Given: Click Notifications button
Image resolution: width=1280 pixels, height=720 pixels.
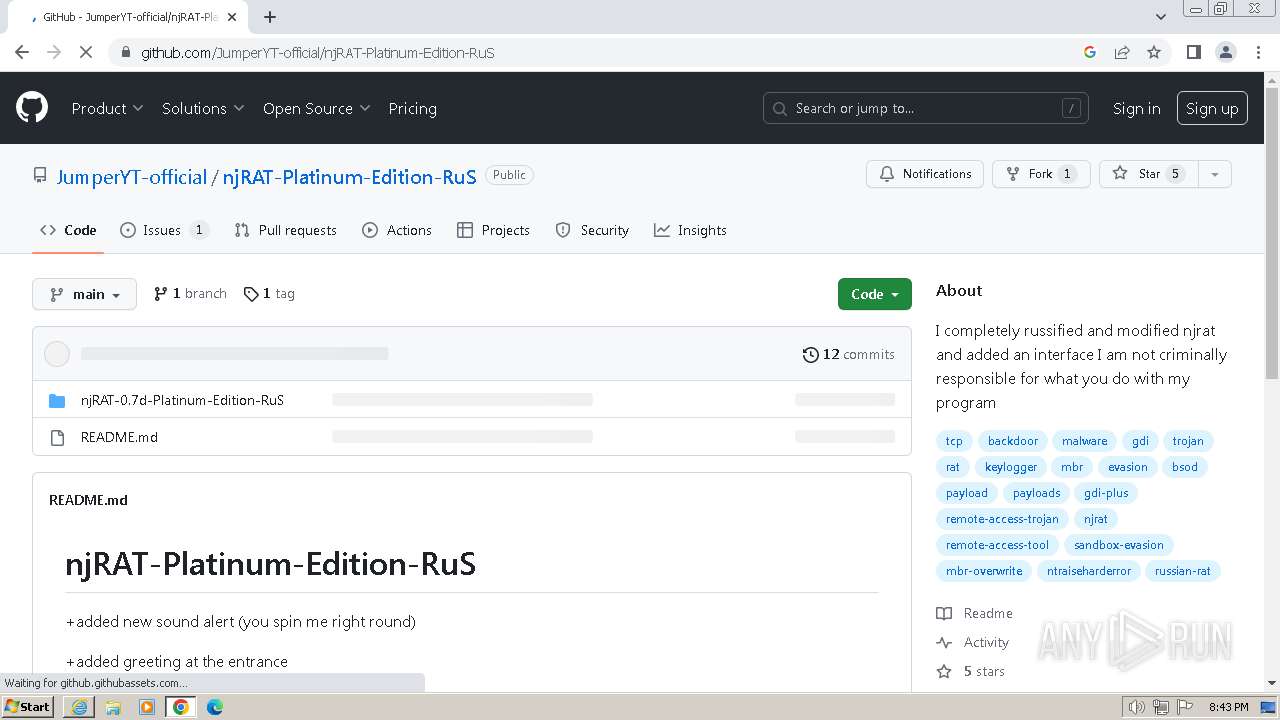Looking at the screenshot, I should pyautogui.click(x=925, y=174).
